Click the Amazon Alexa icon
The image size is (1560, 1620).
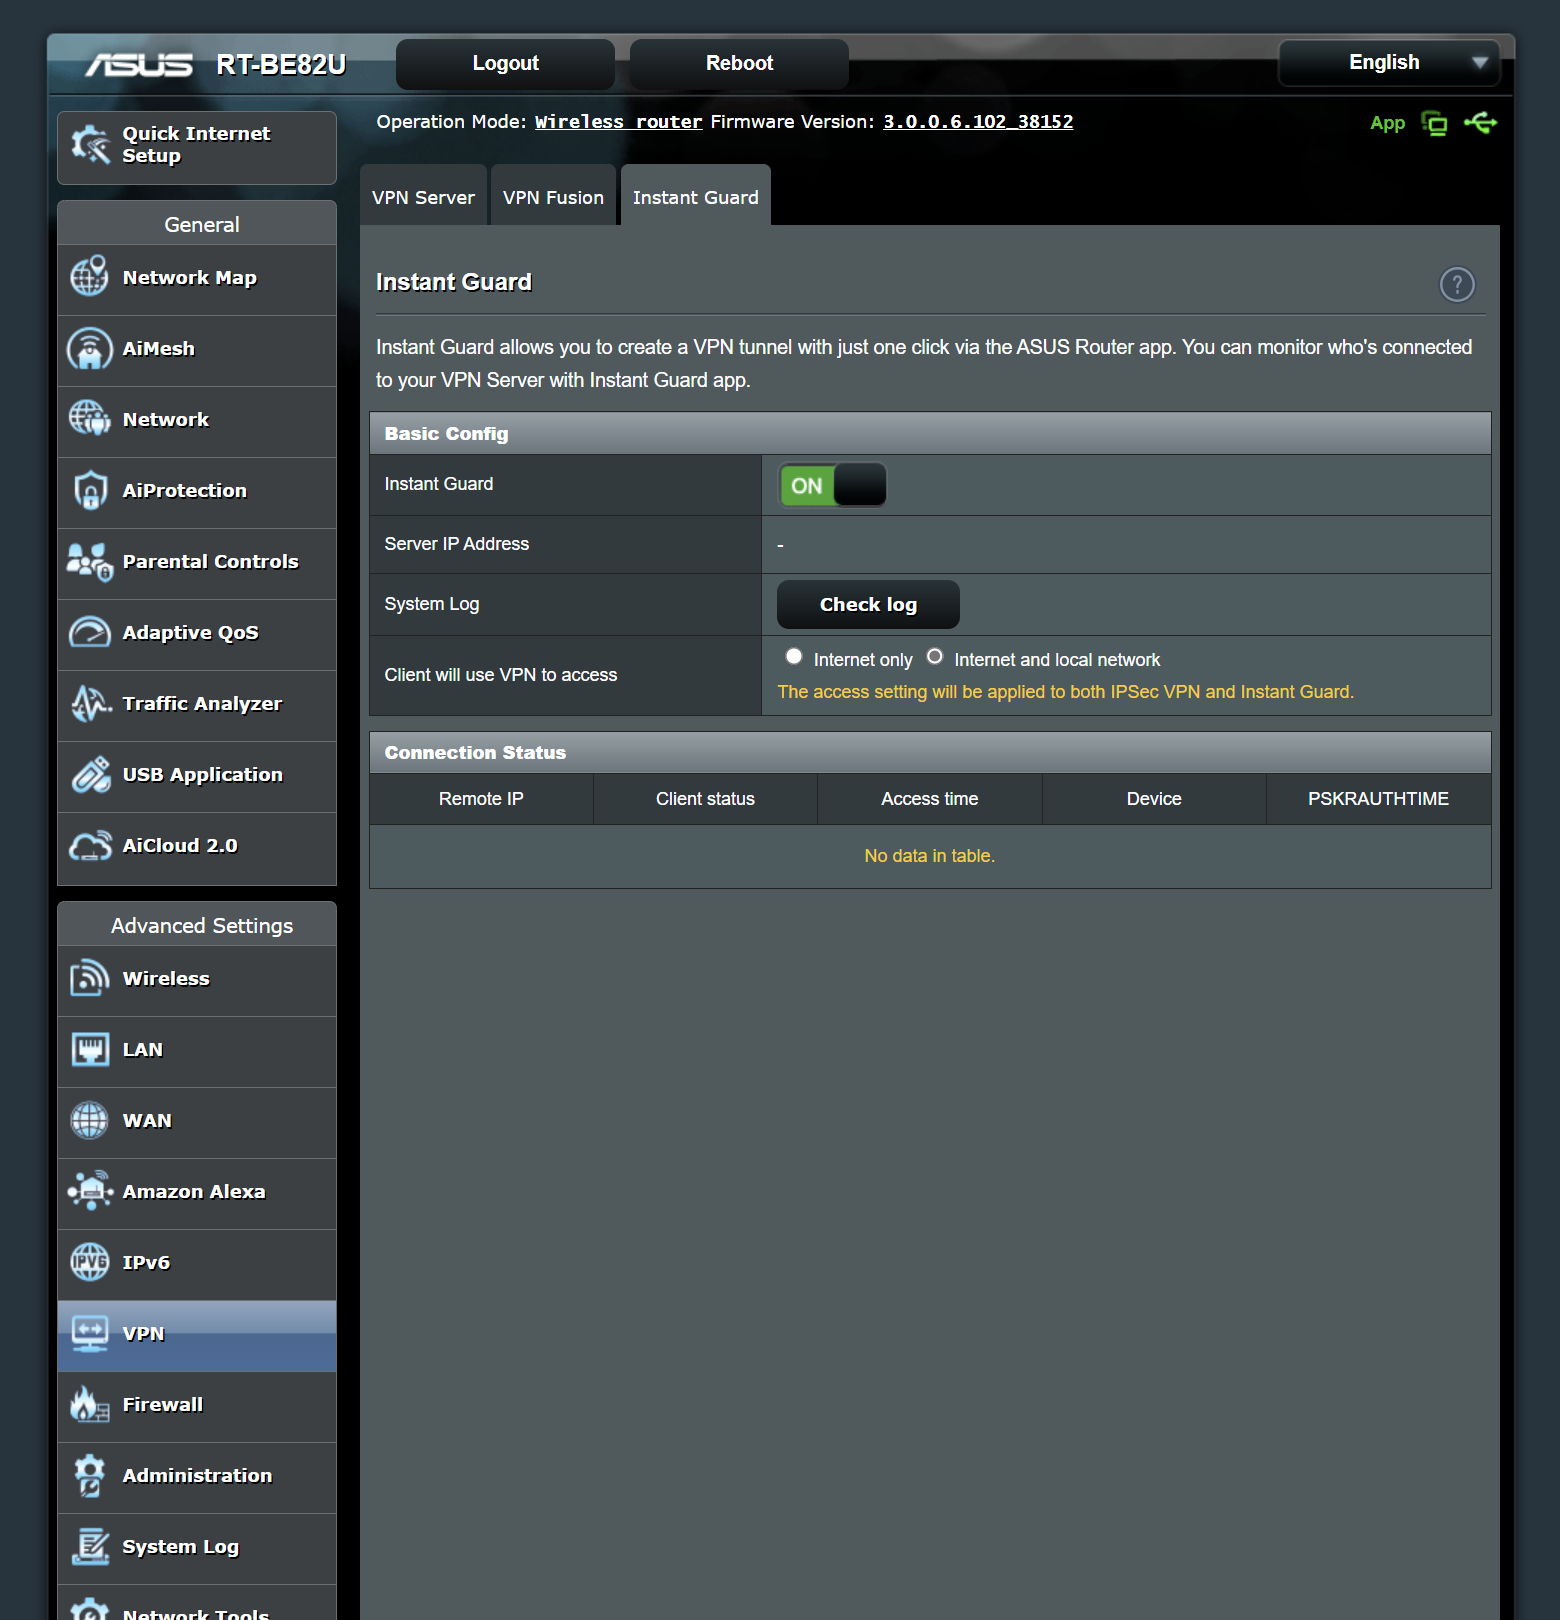point(90,1191)
